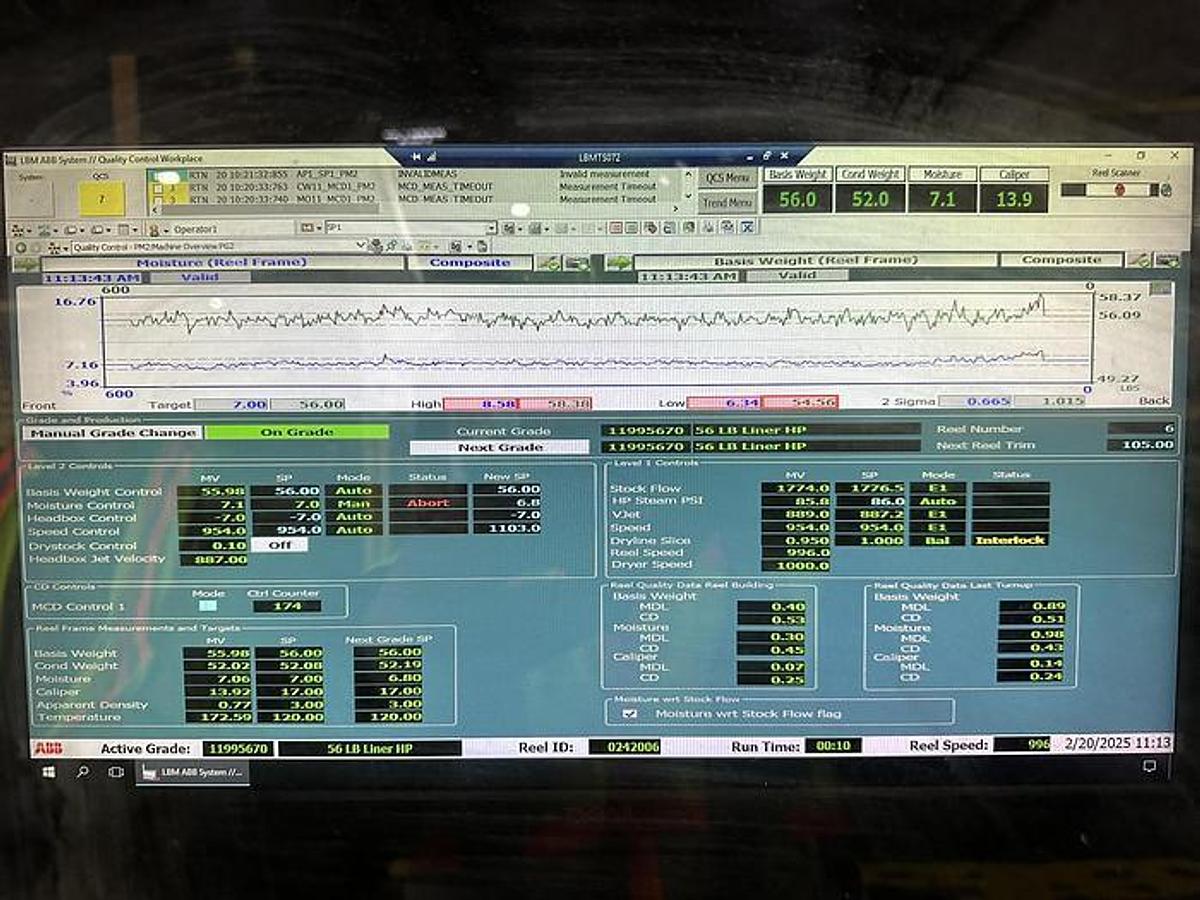Click the yellow QCS alarm tile
This screenshot has width=1200, height=900.
pos(101,198)
